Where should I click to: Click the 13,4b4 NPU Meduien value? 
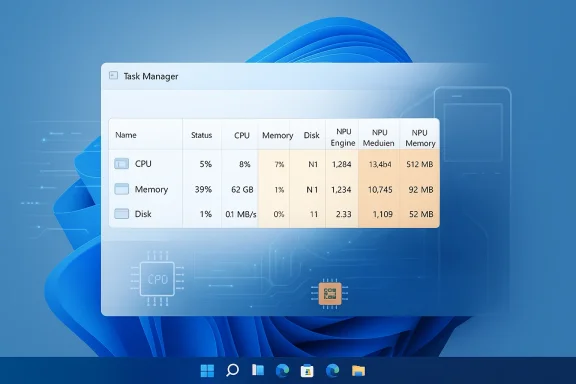point(380,164)
